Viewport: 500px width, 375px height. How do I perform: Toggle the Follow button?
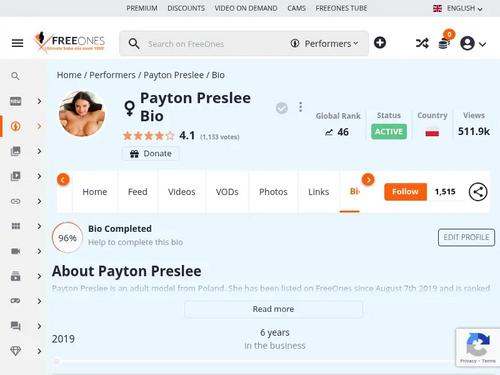(x=405, y=192)
